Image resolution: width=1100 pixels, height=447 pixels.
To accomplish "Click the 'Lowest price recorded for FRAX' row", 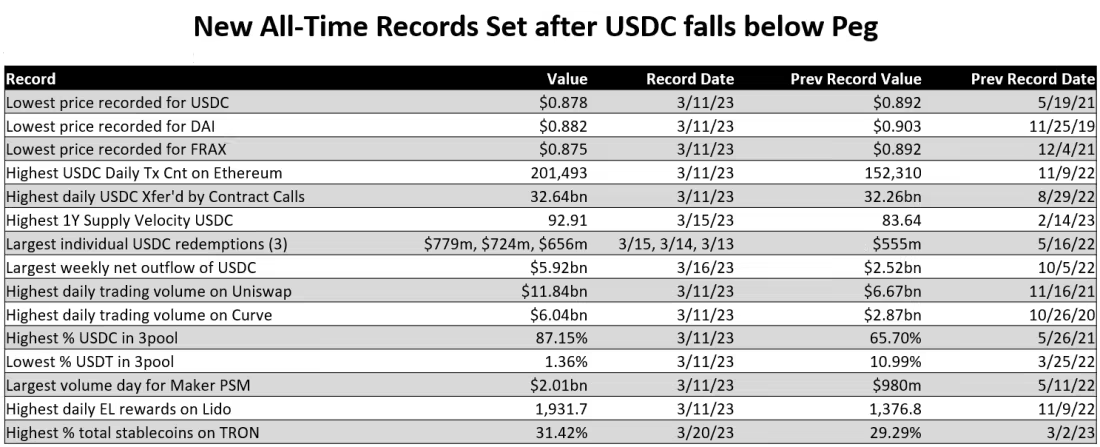I will [x=550, y=149].
